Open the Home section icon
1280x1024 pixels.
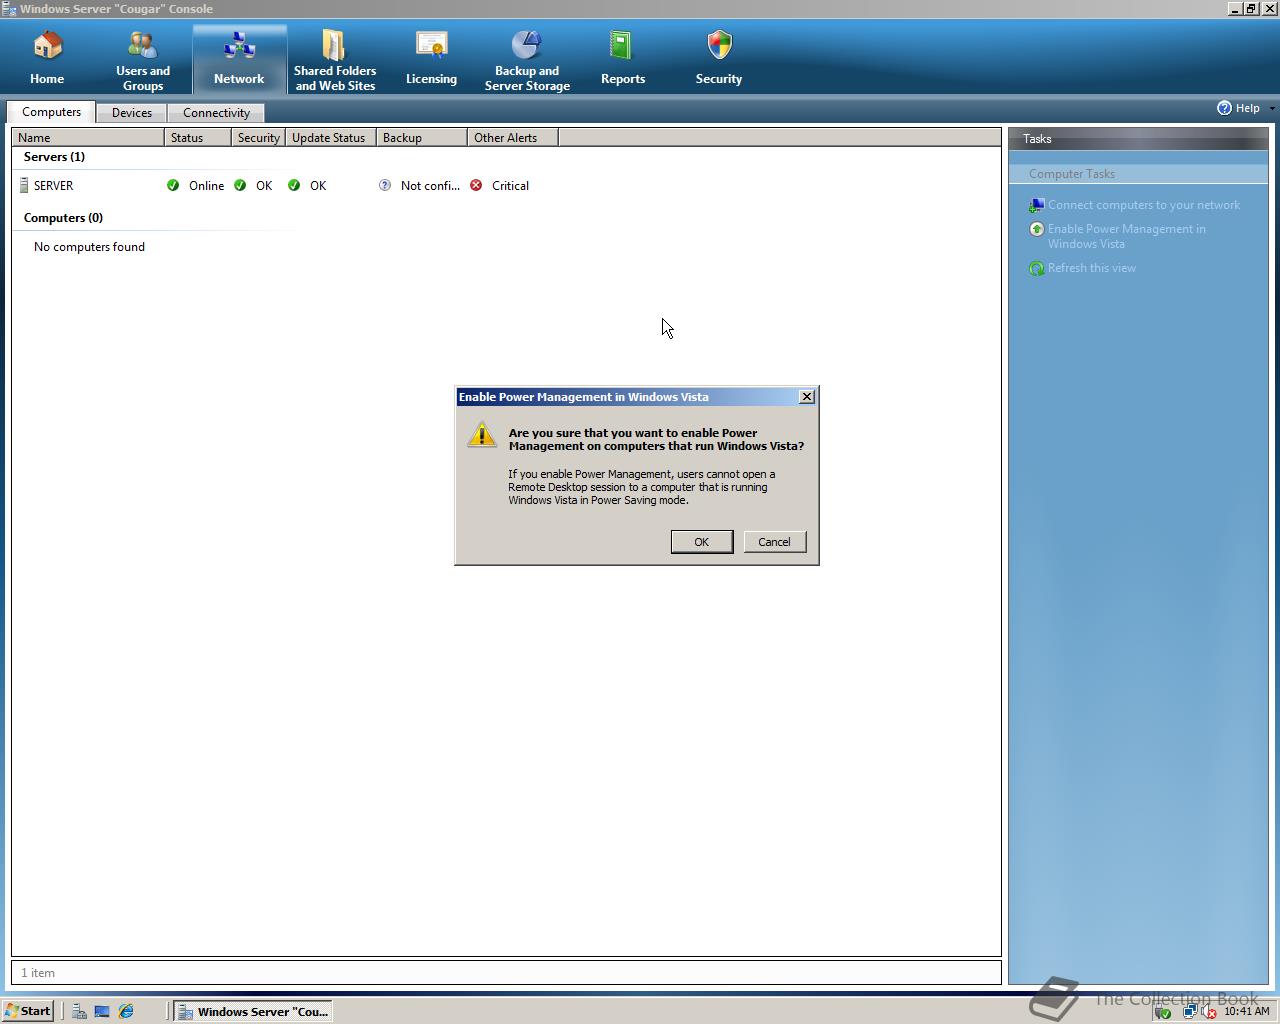[x=47, y=47]
